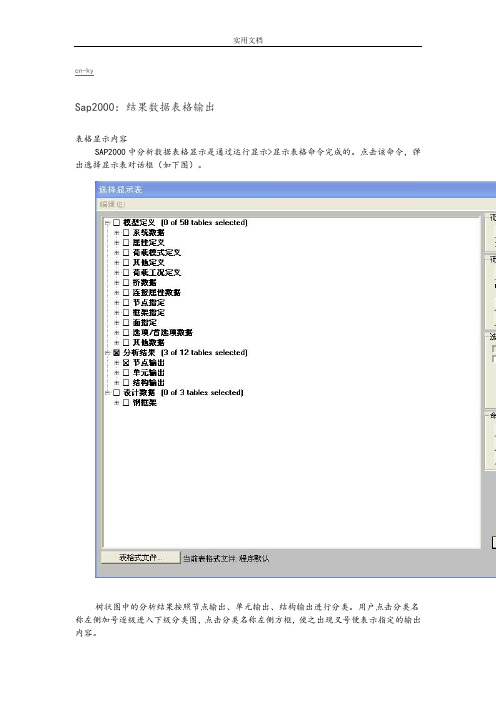Tick the 钢框架 checkbox
The width and height of the screenshot is (496, 702).
coord(126,402)
